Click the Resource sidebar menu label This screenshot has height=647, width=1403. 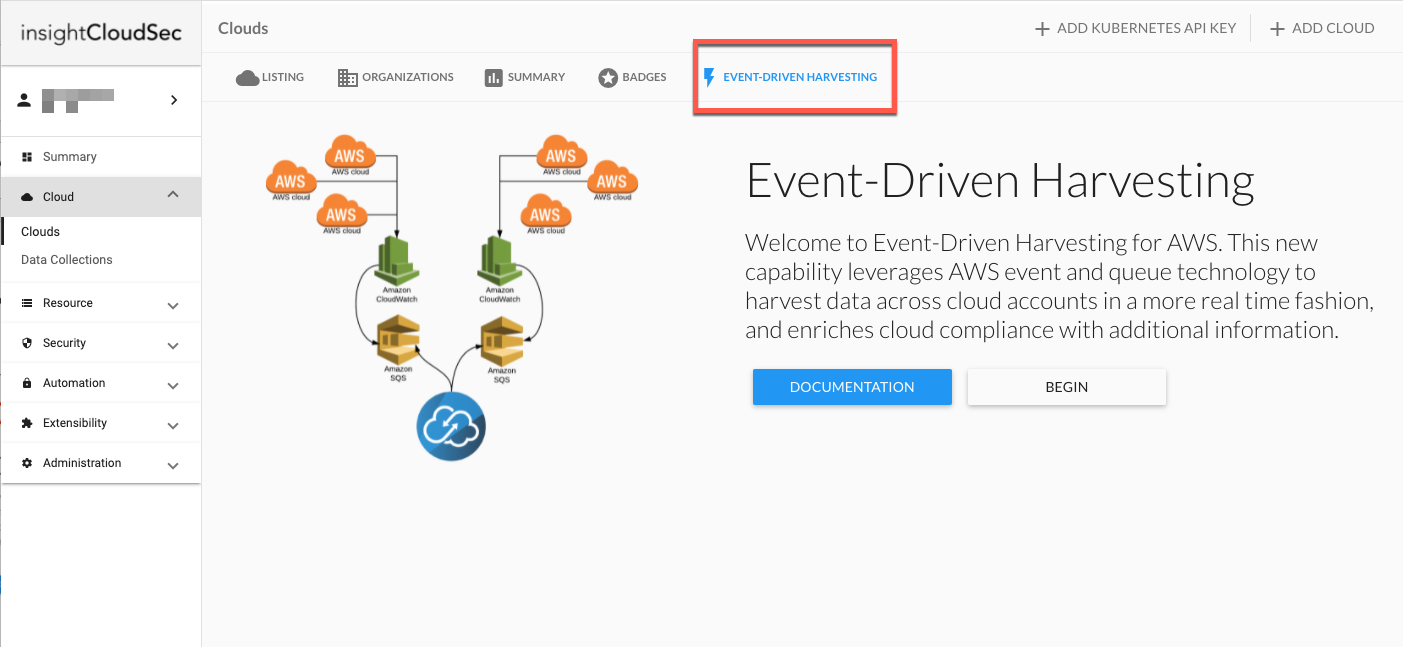[68, 303]
